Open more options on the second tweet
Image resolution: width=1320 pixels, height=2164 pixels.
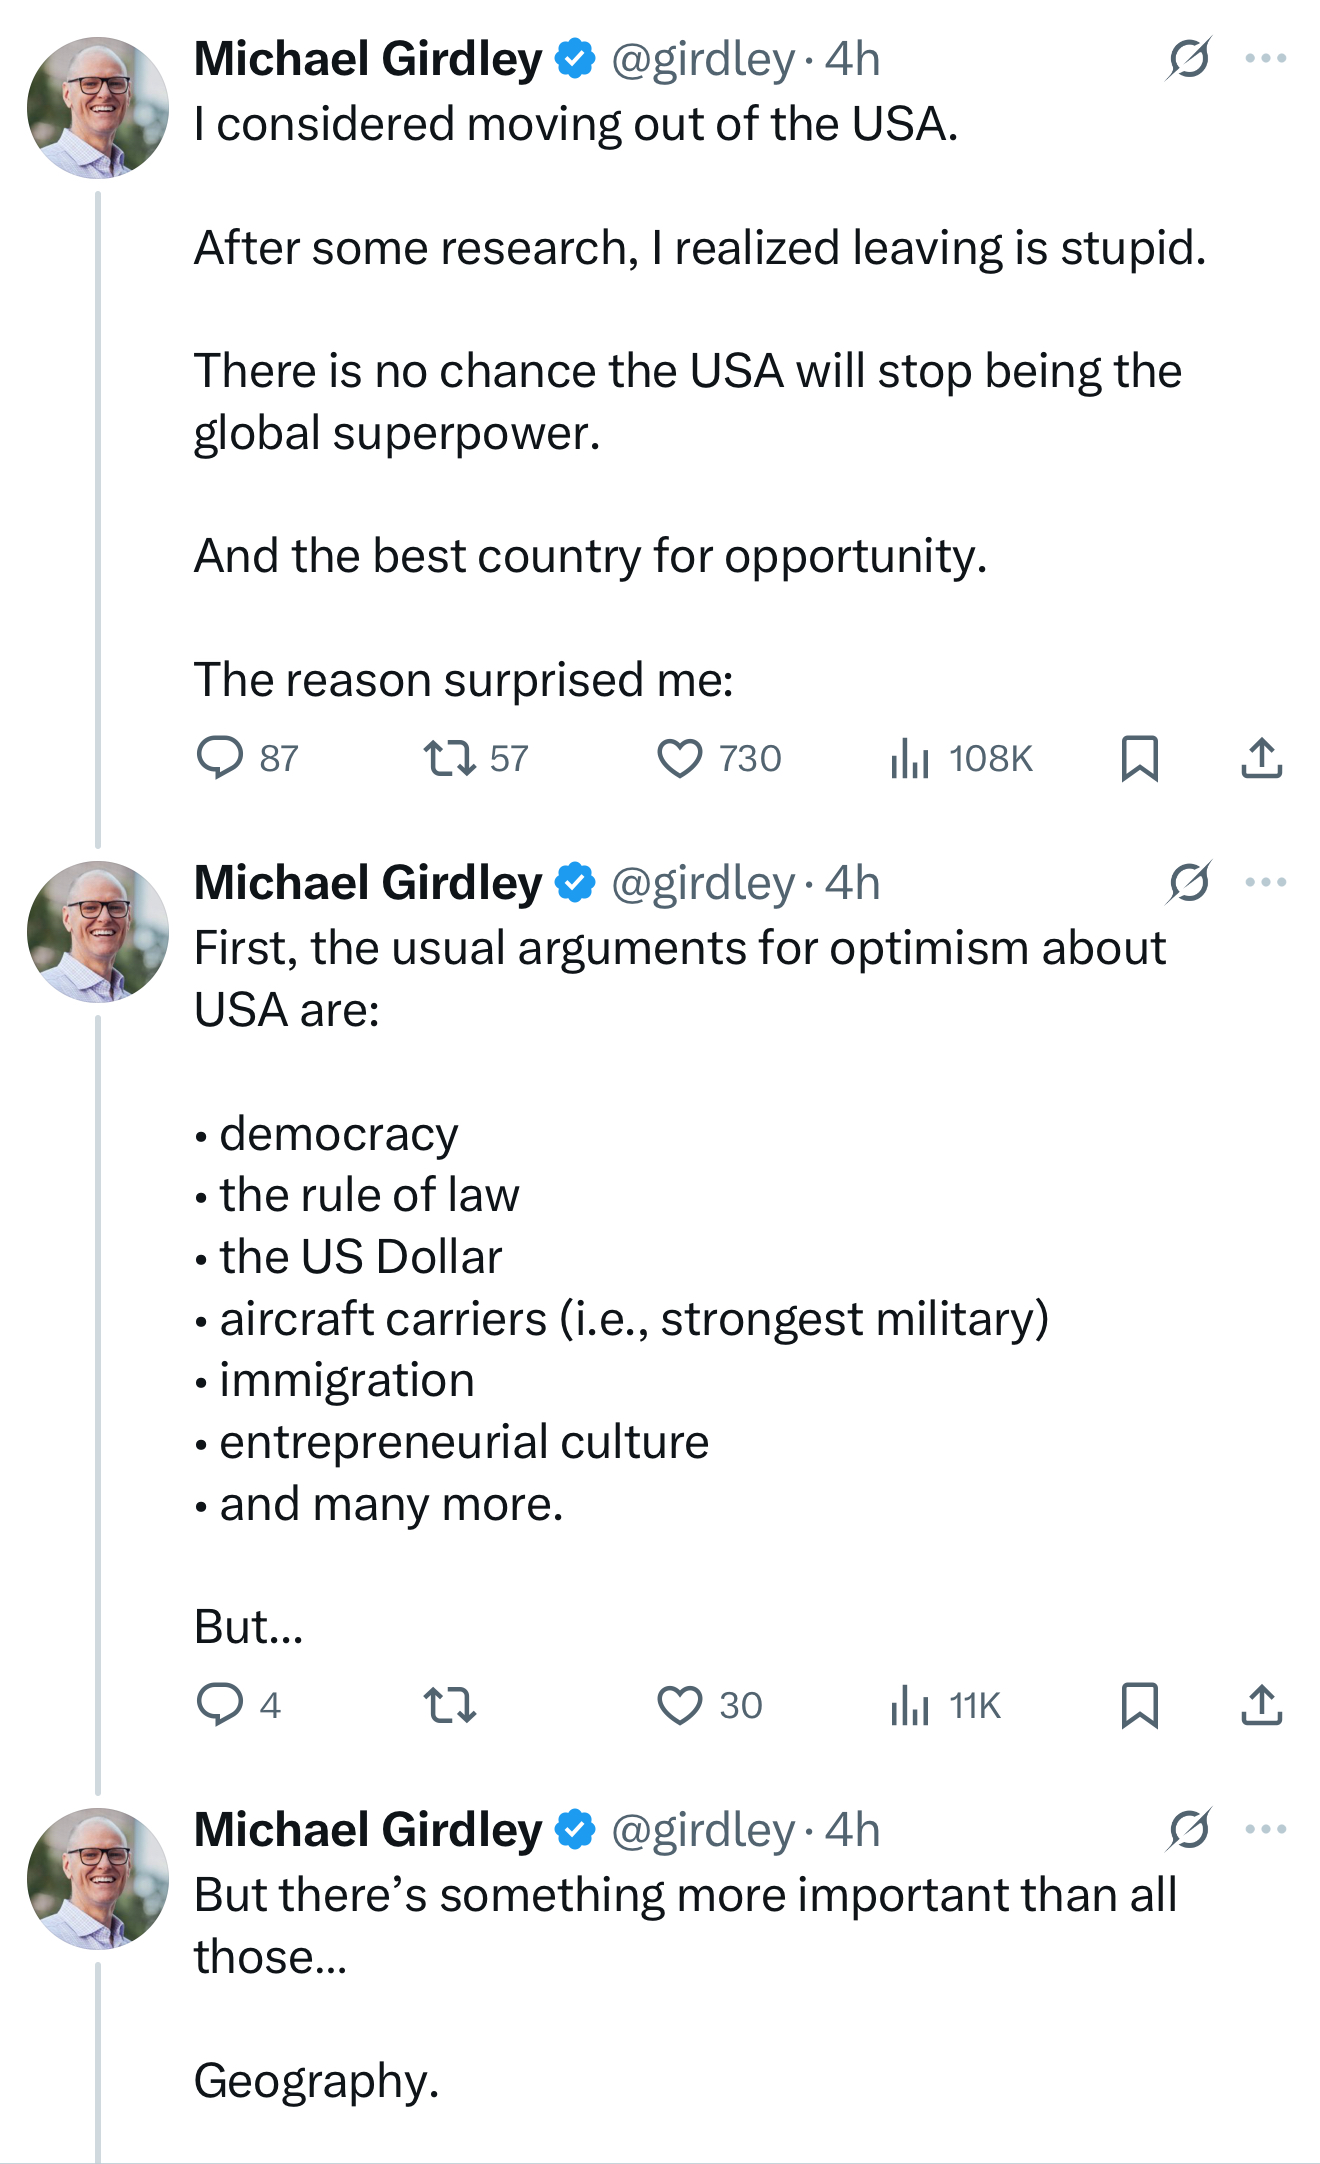point(1266,882)
